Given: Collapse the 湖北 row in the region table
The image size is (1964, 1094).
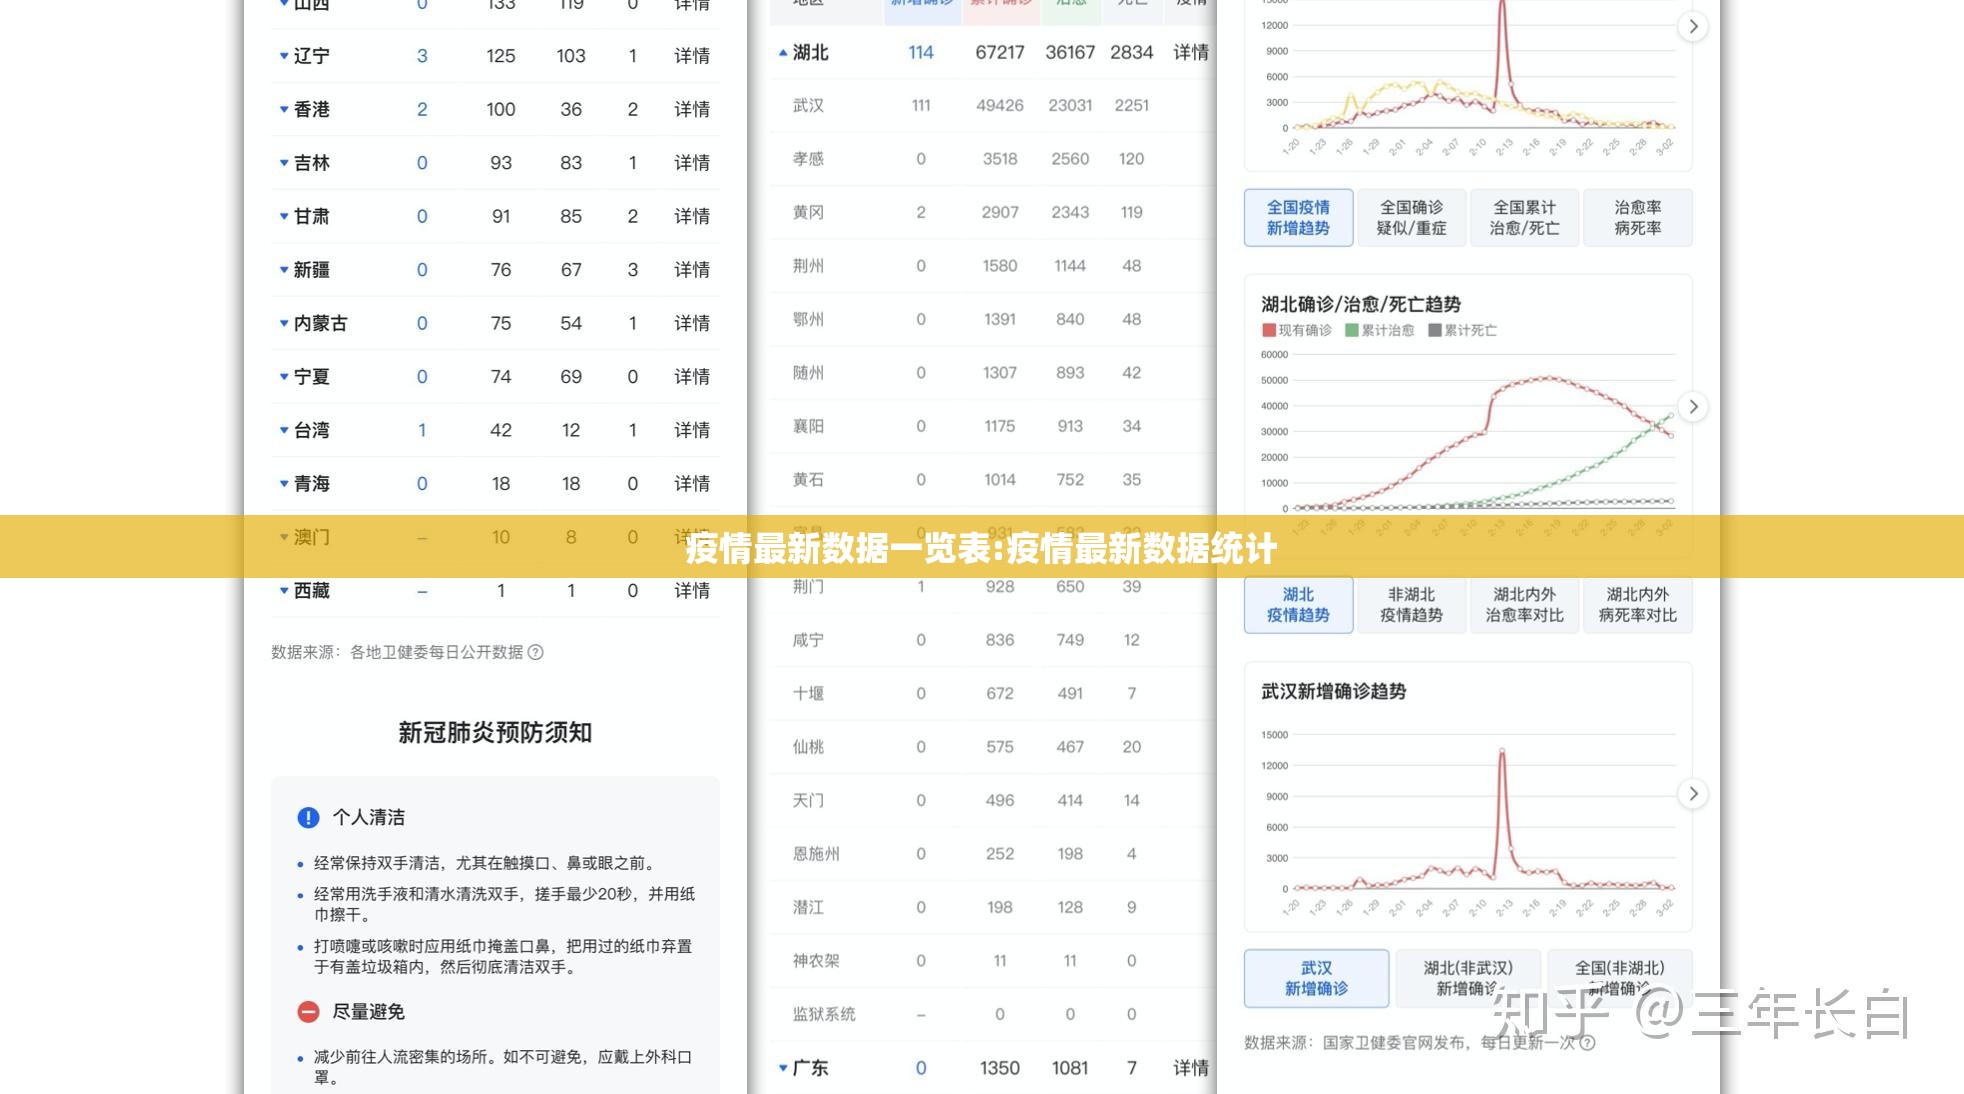Looking at the screenshot, I should click(782, 52).
